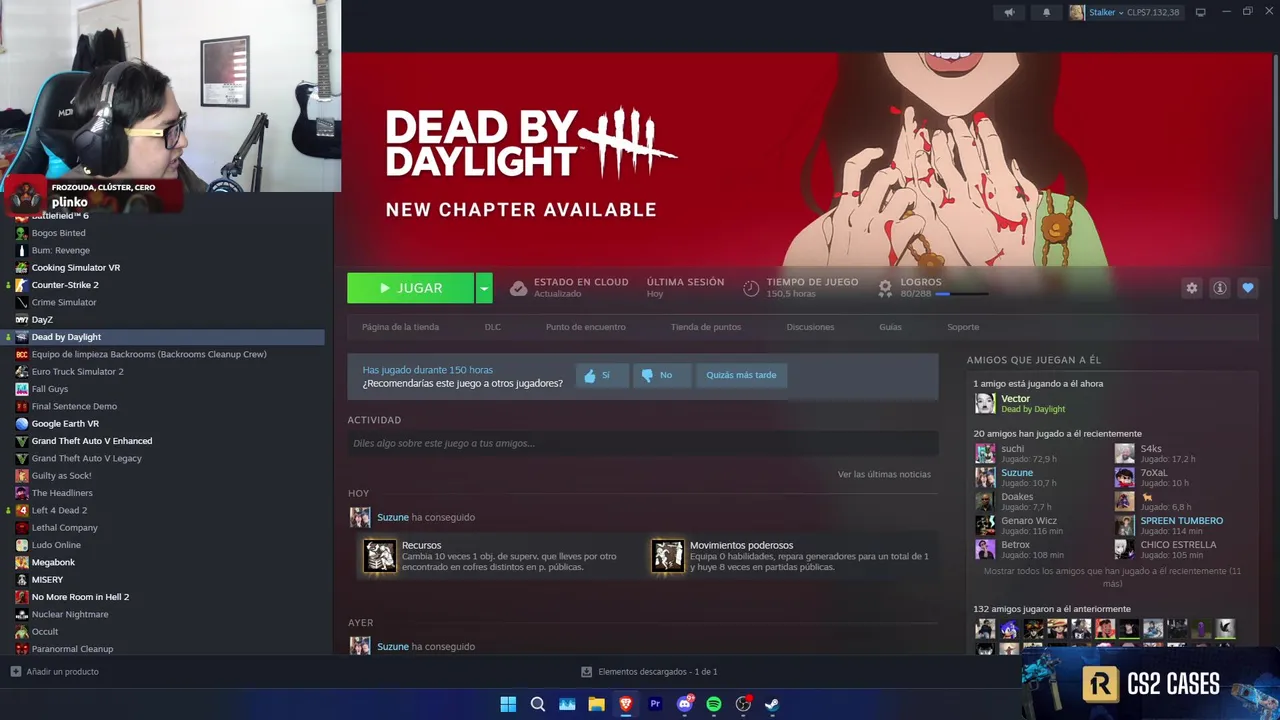Open the Guías tab
This screenshot has height=720, width=1280.
click(890, 327)
